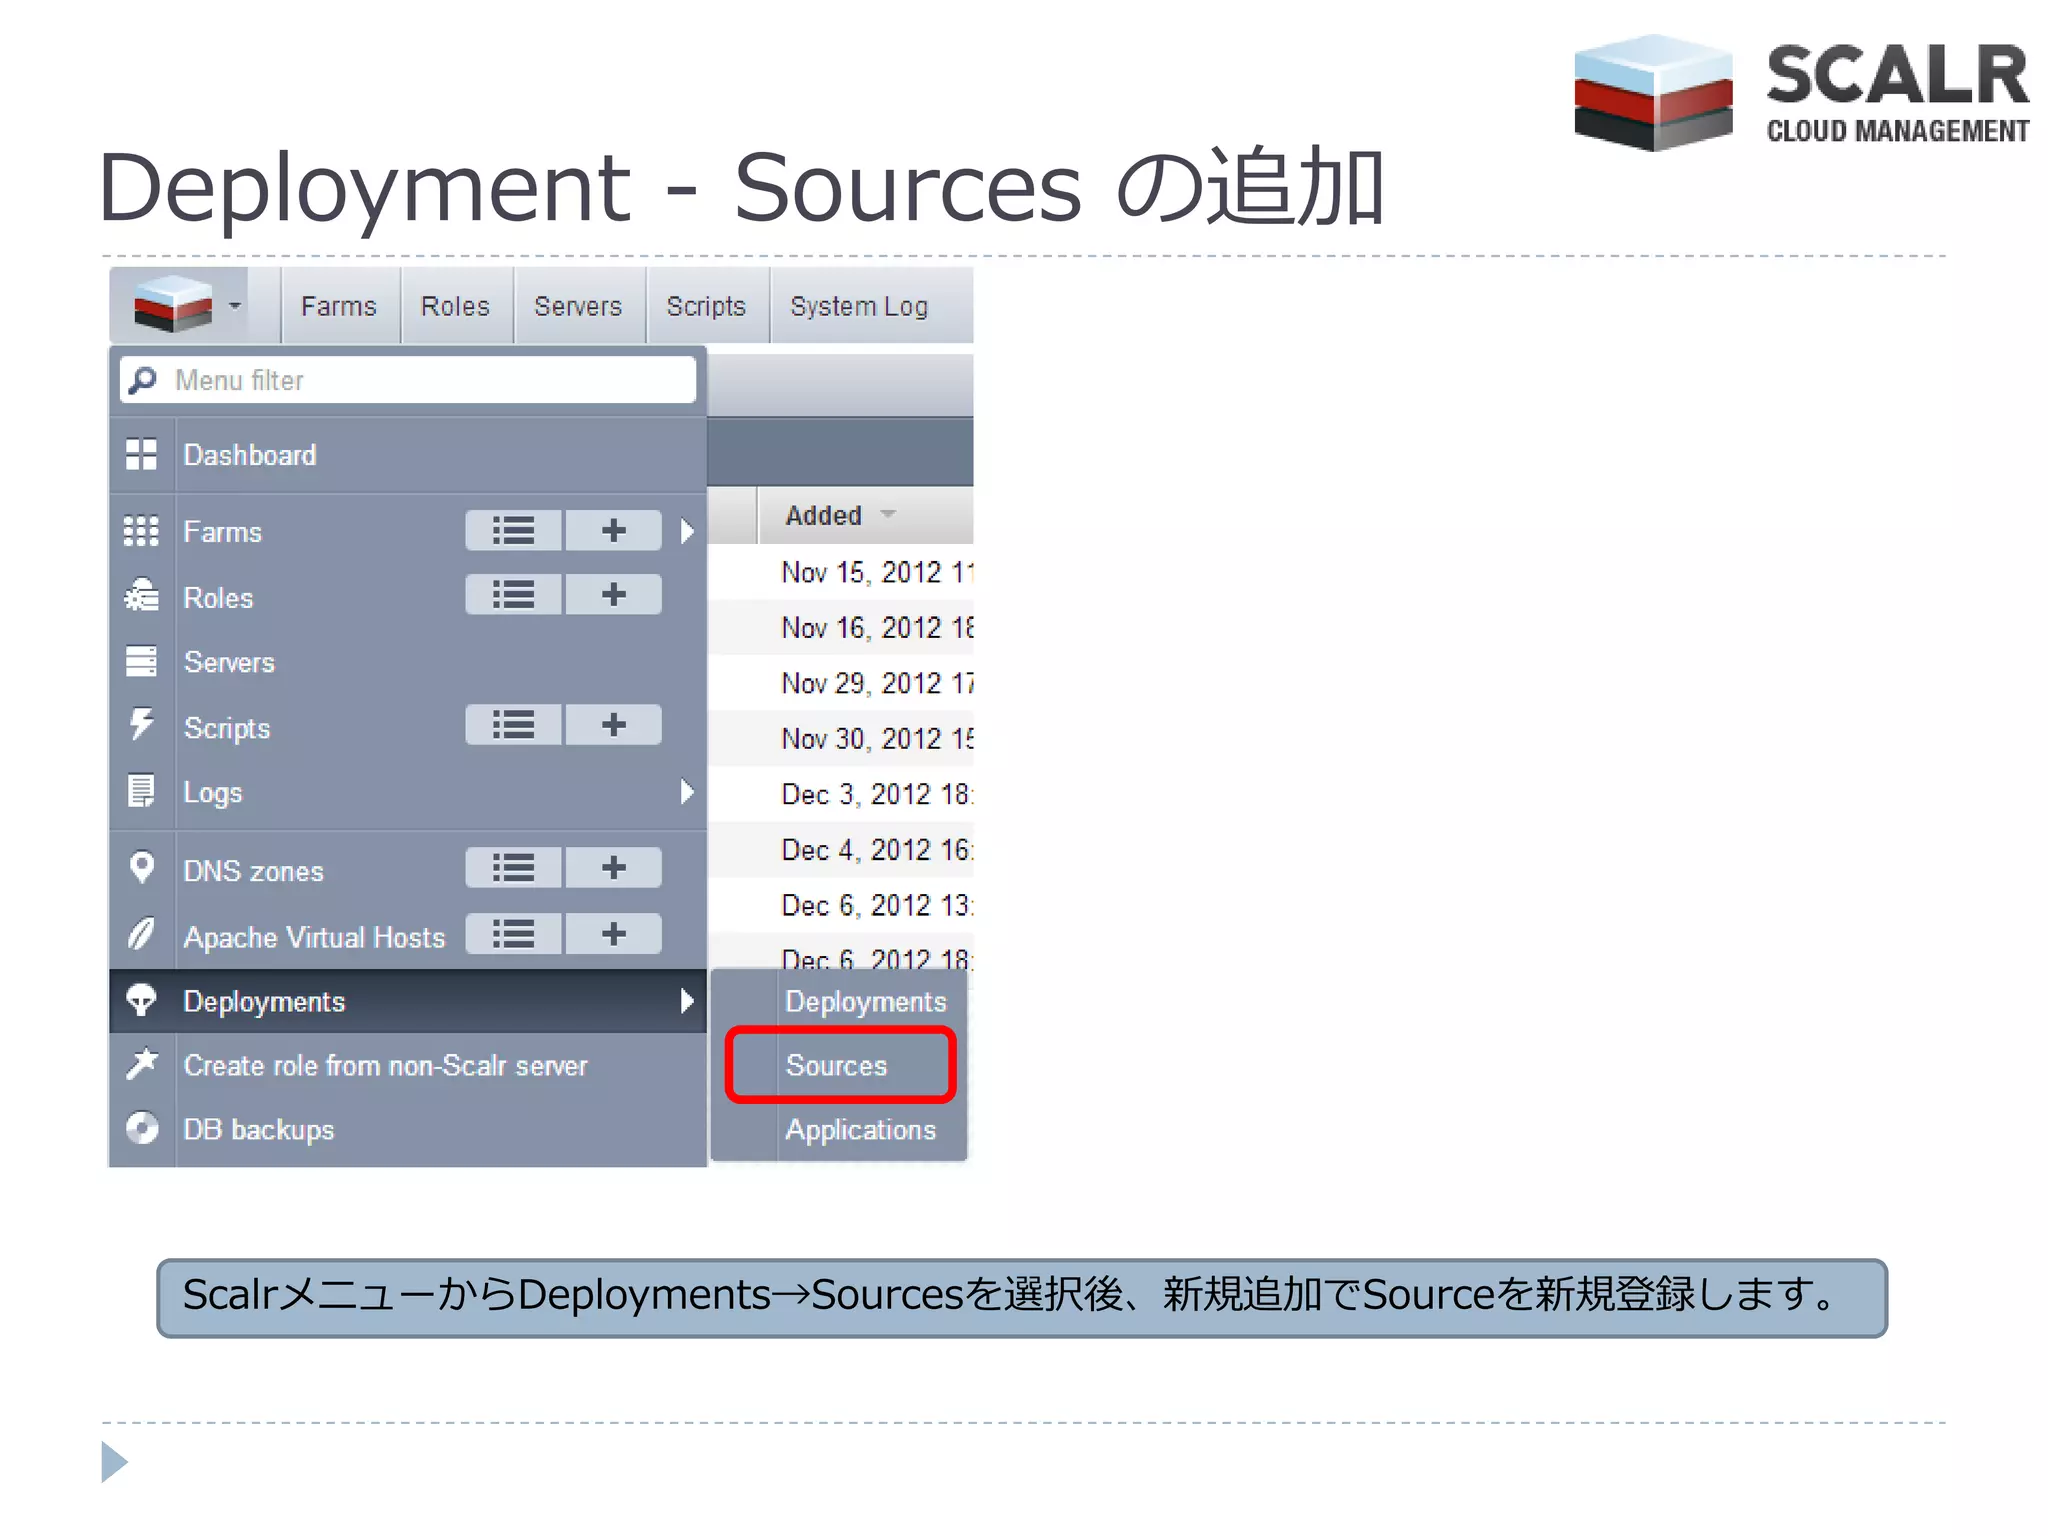The image size is (2048, 1536).
Task: Select the row 'Dec 6, 2012 13'
Action: click(x=841, y=905)
